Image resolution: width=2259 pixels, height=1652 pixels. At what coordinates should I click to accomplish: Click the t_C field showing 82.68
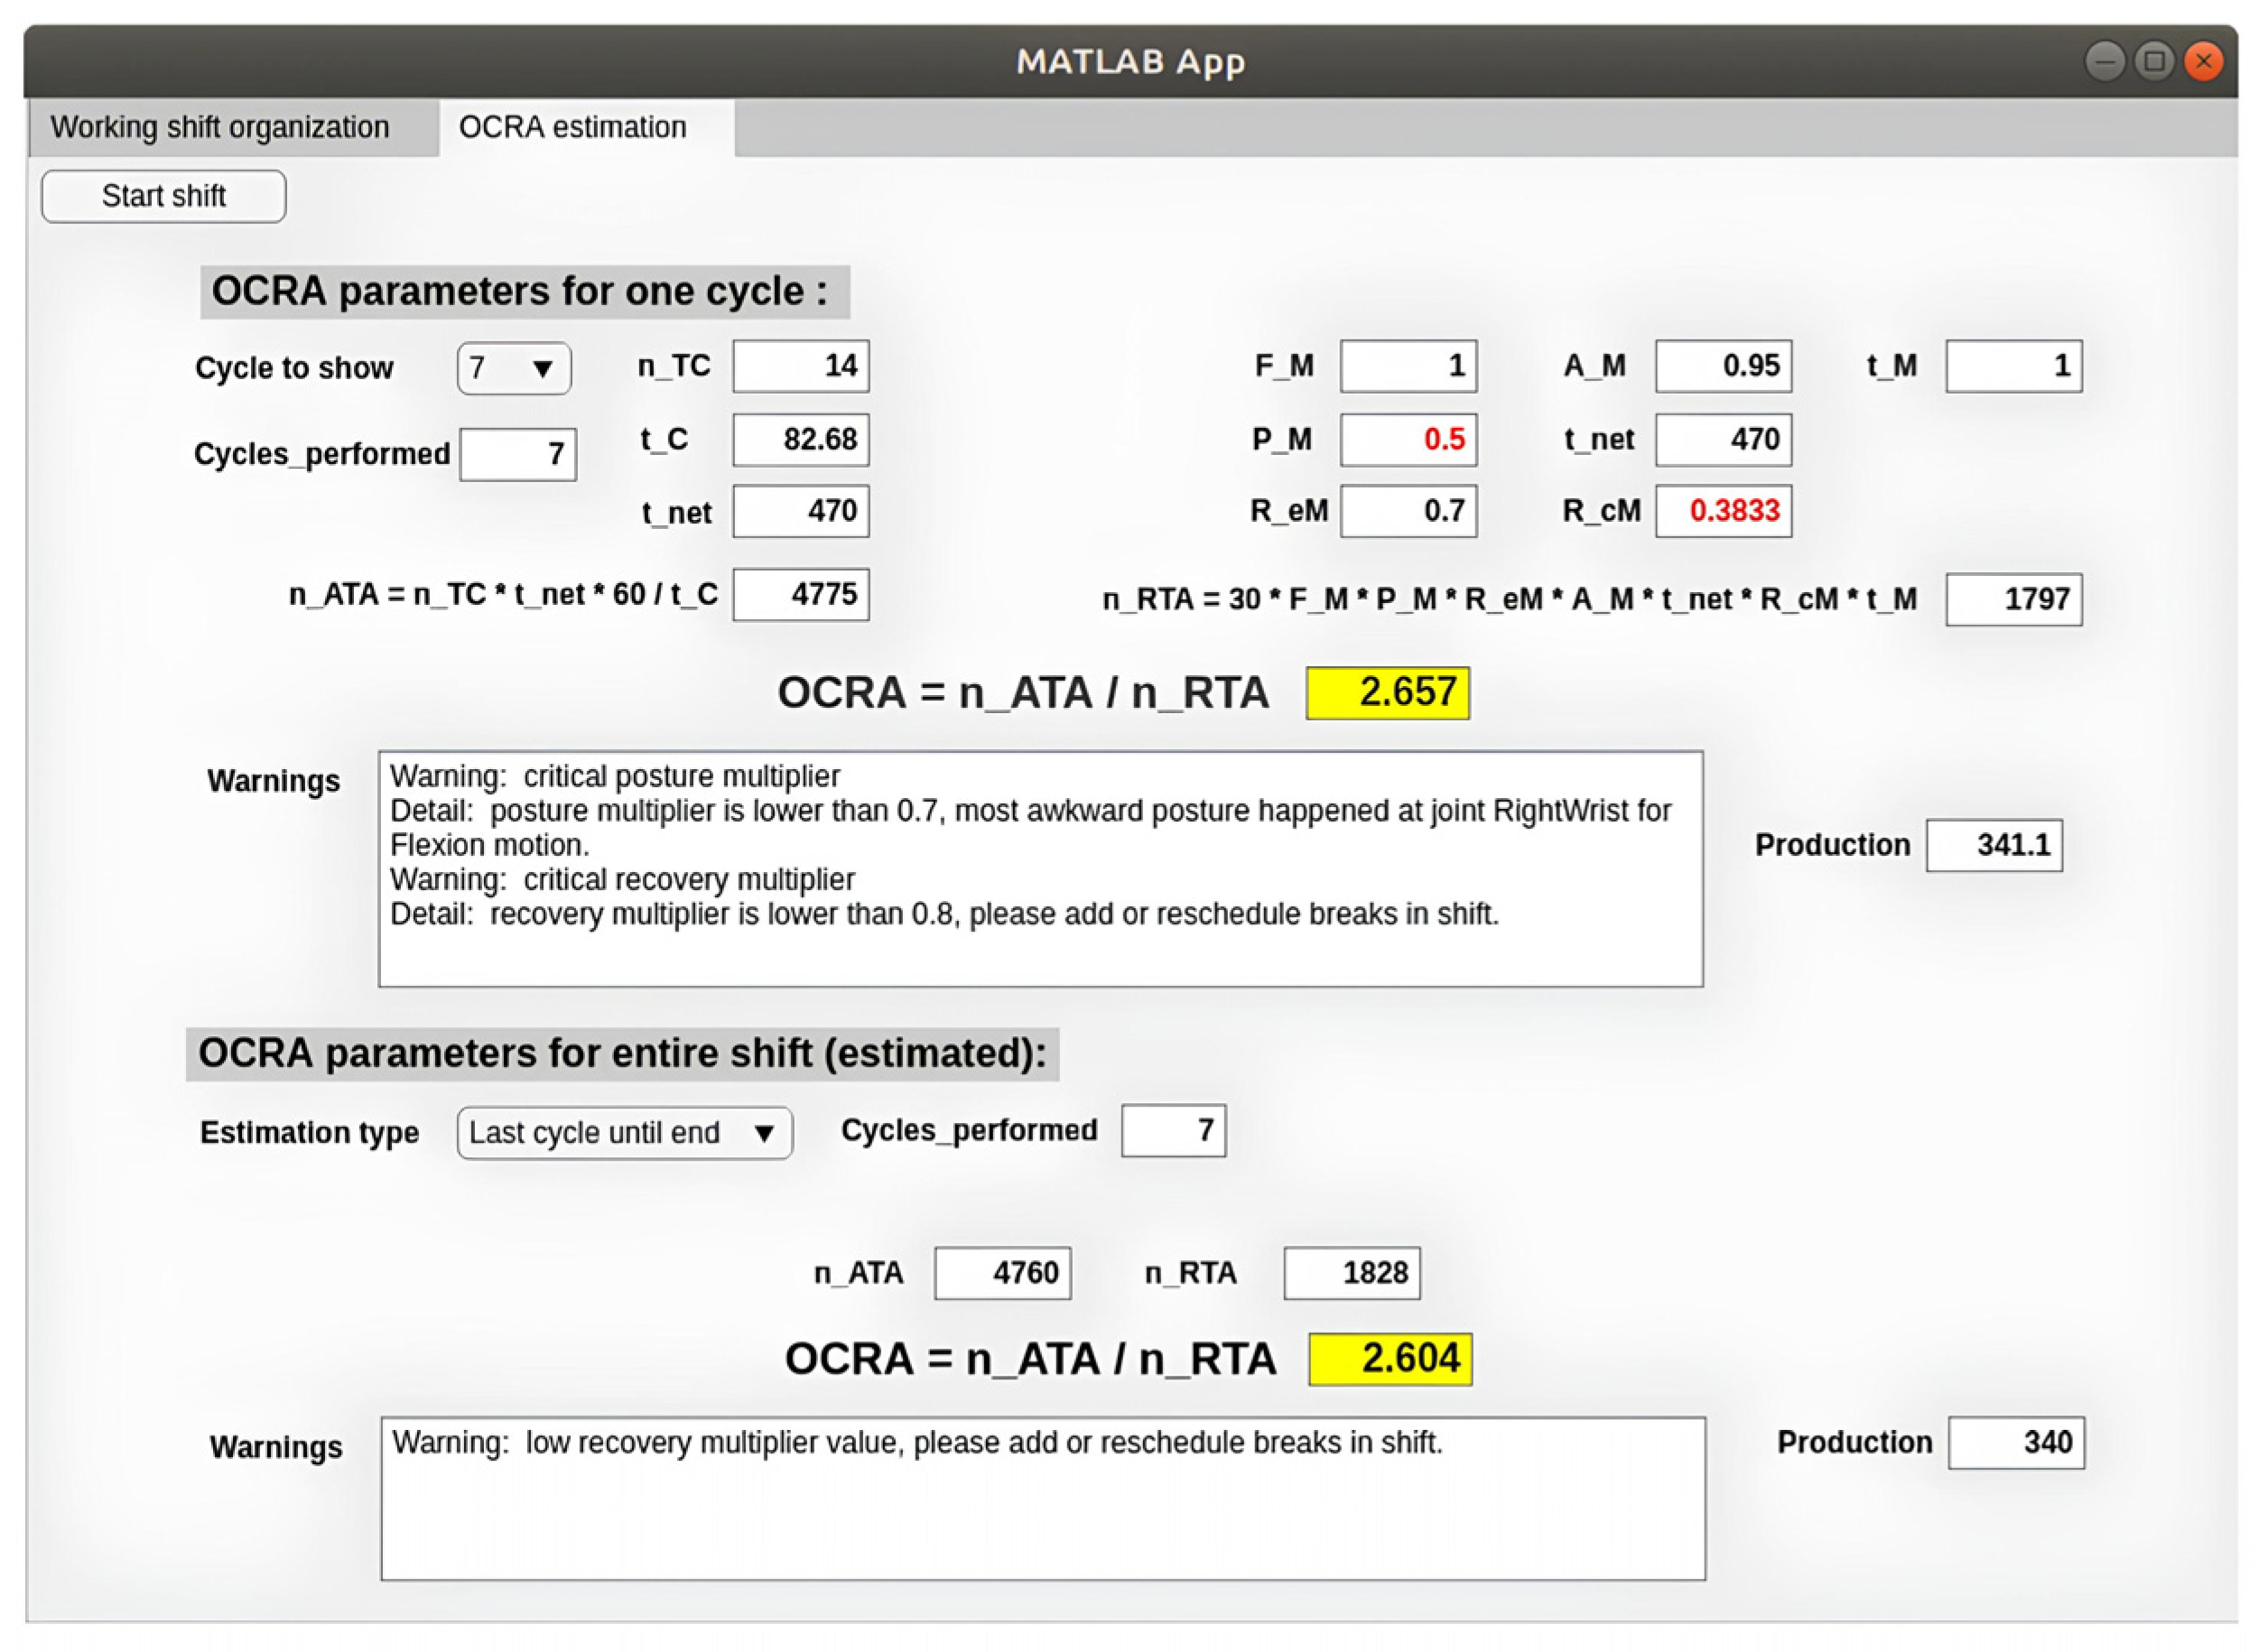800,440
